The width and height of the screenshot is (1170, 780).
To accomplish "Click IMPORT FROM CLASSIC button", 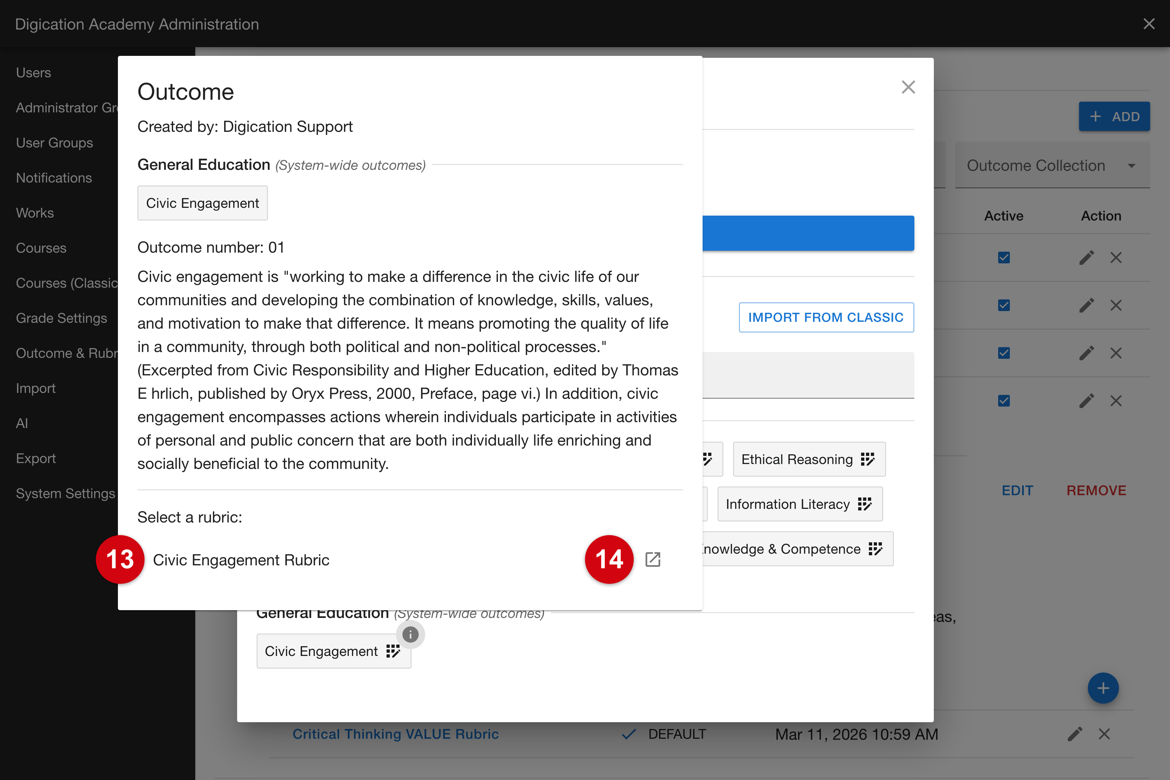I will [x=826, y=317].
